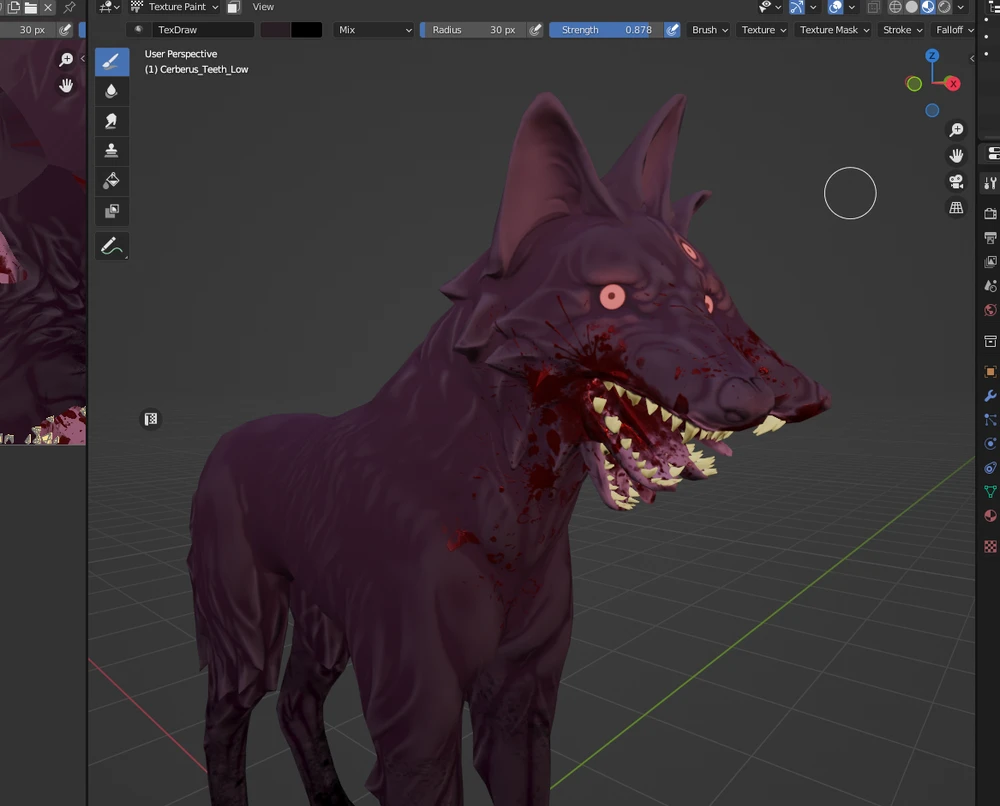Screen dimensions: 1000x806
Task: Toggle image editor radius pressure icon
Action: [x=65, y=30]
